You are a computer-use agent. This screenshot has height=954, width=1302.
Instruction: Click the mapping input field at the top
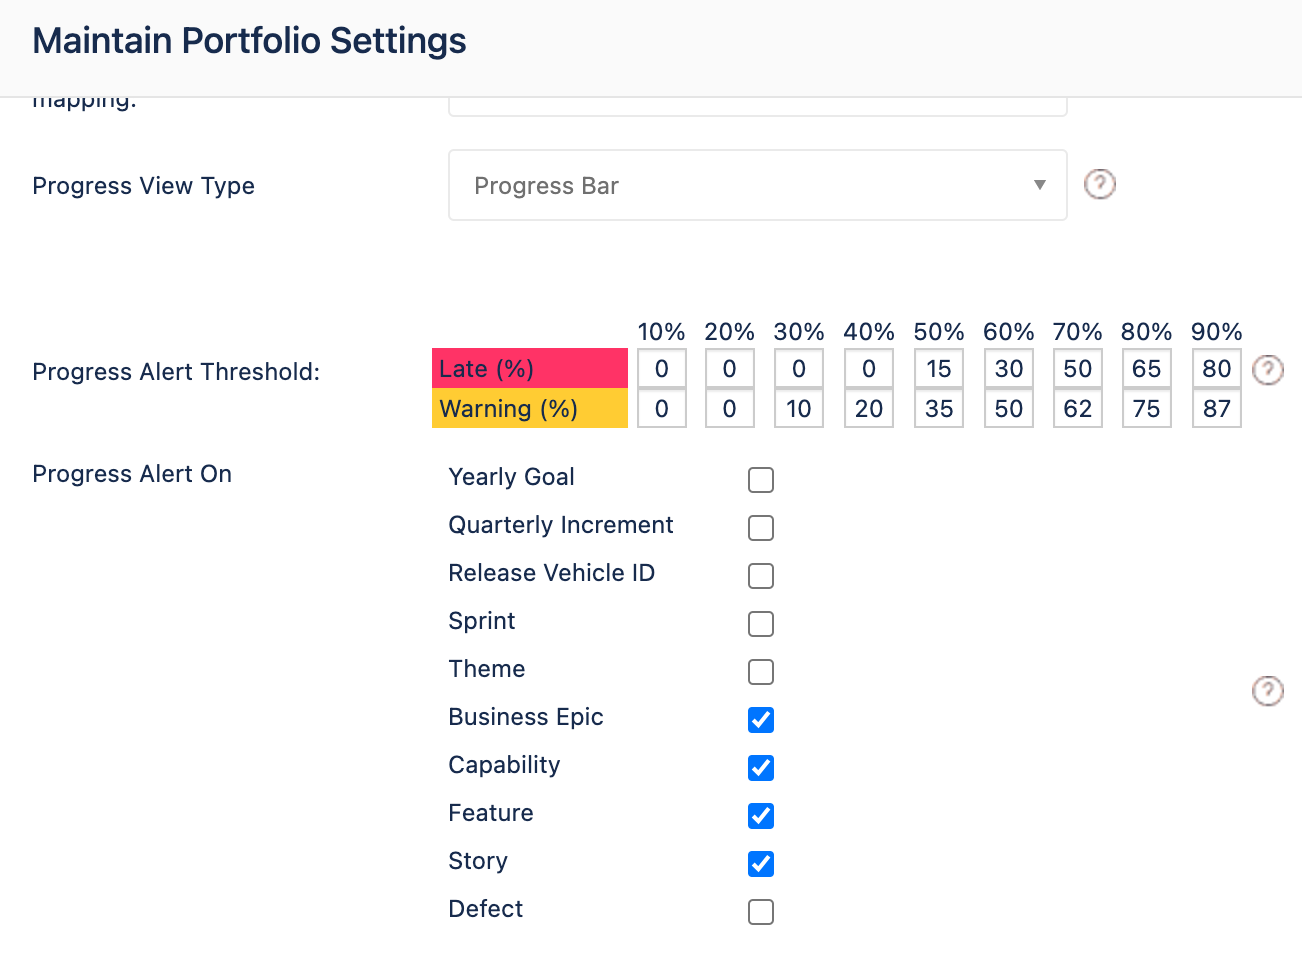point(757,103)
